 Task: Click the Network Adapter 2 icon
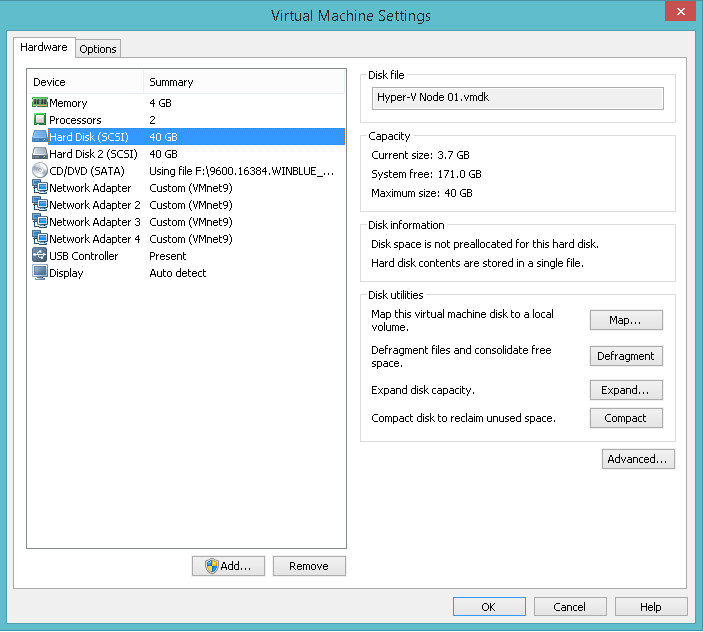(40, 204)
